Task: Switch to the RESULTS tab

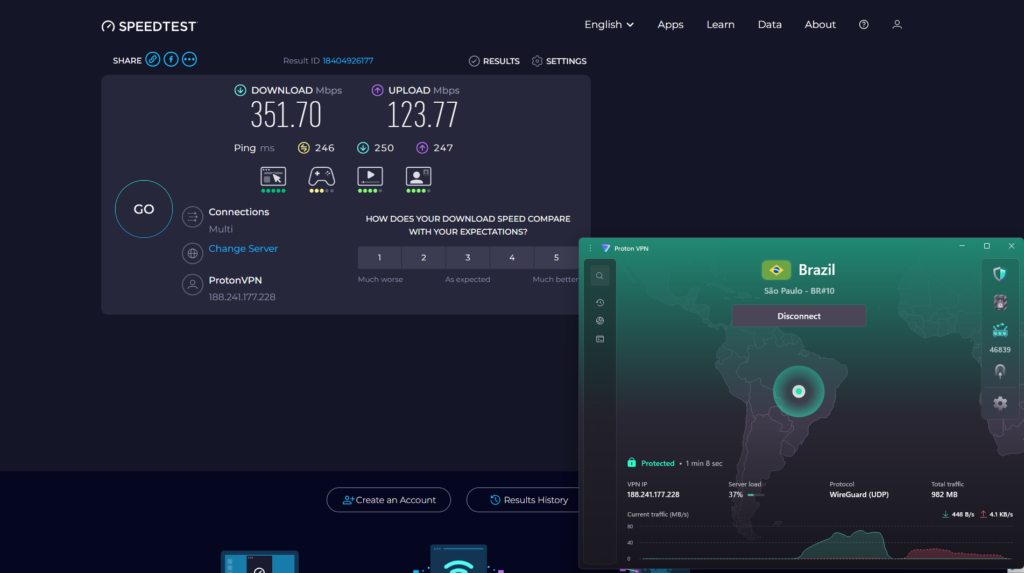Action: [494, 61]
